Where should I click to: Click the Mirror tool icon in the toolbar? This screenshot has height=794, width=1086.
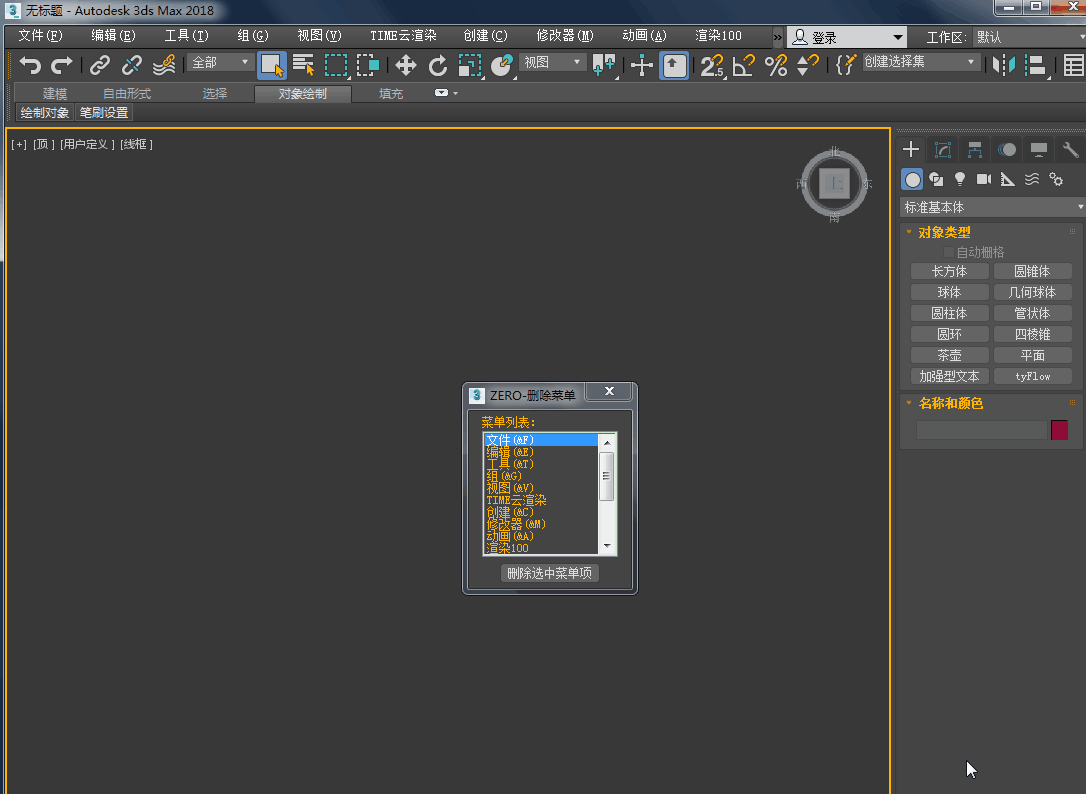1003,66
